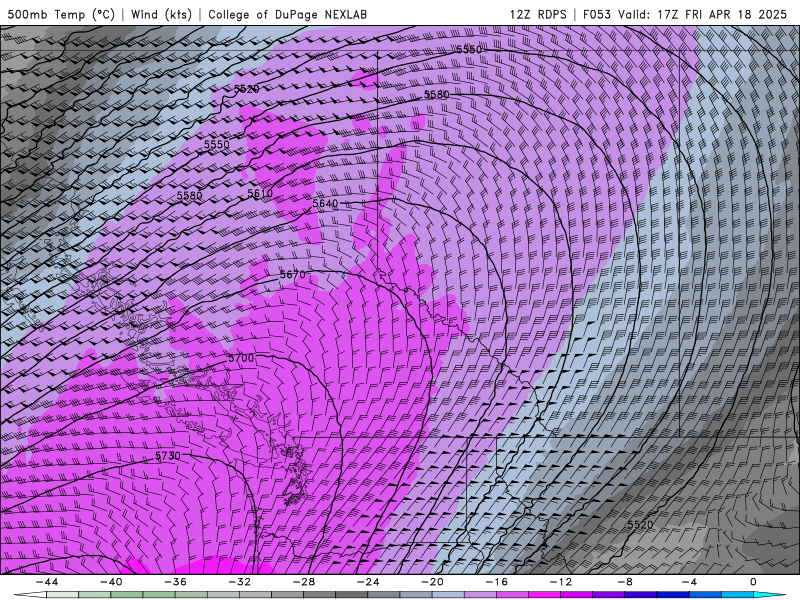The image size is (800, 600).
Task: Select the -24 color bar label
Action: click(368, 582)
